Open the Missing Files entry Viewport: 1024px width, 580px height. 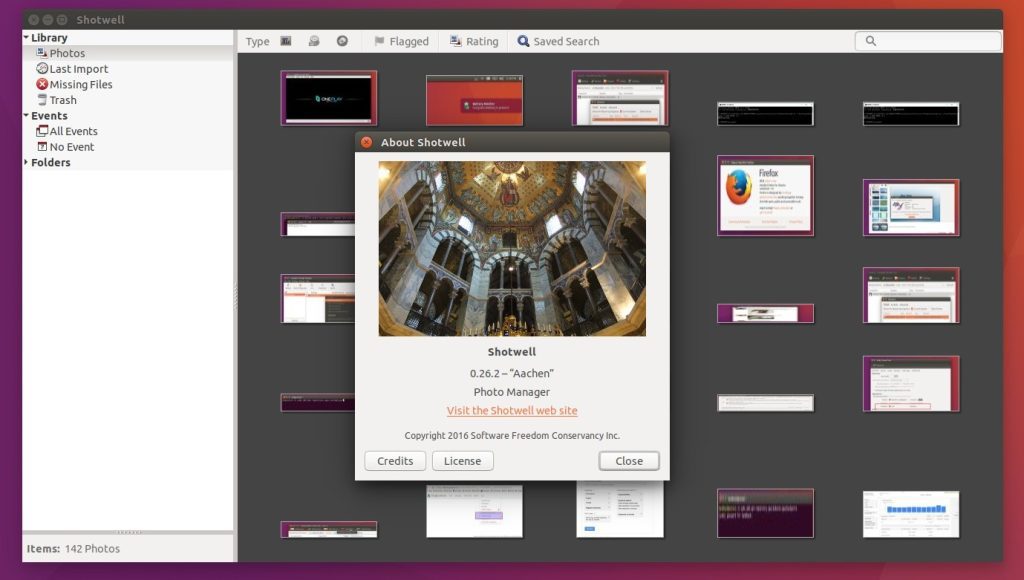[80, 85]
